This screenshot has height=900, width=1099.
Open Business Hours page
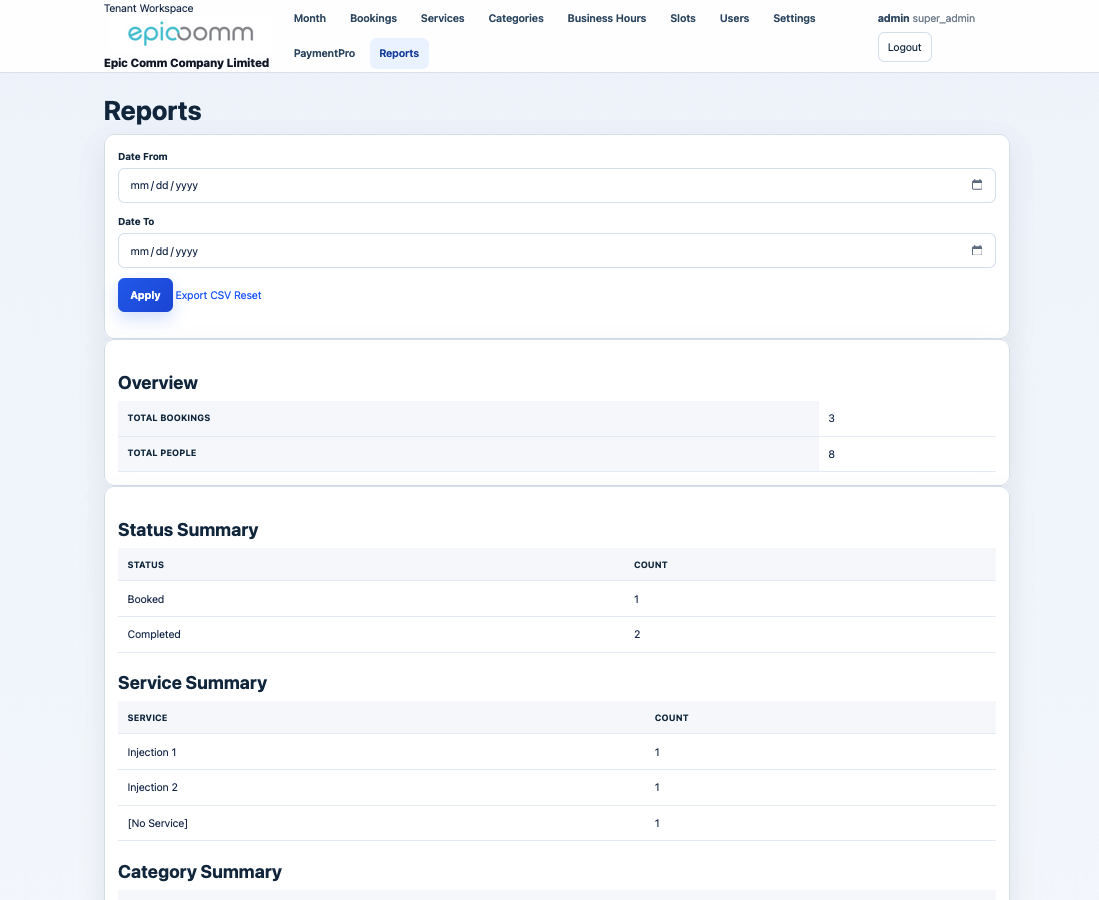tap(606, 18)
